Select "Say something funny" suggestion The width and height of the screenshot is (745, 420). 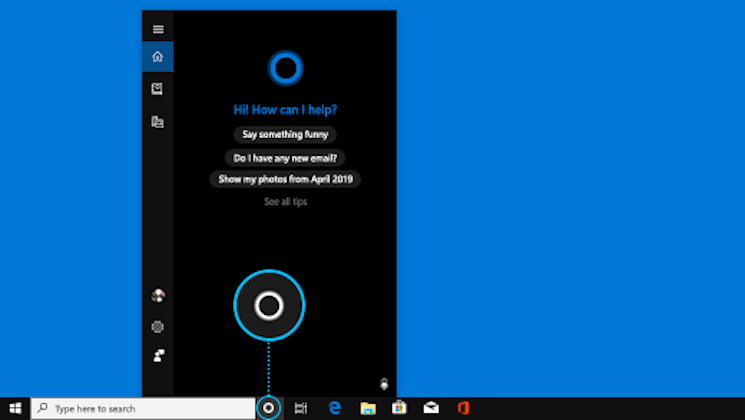285,134
